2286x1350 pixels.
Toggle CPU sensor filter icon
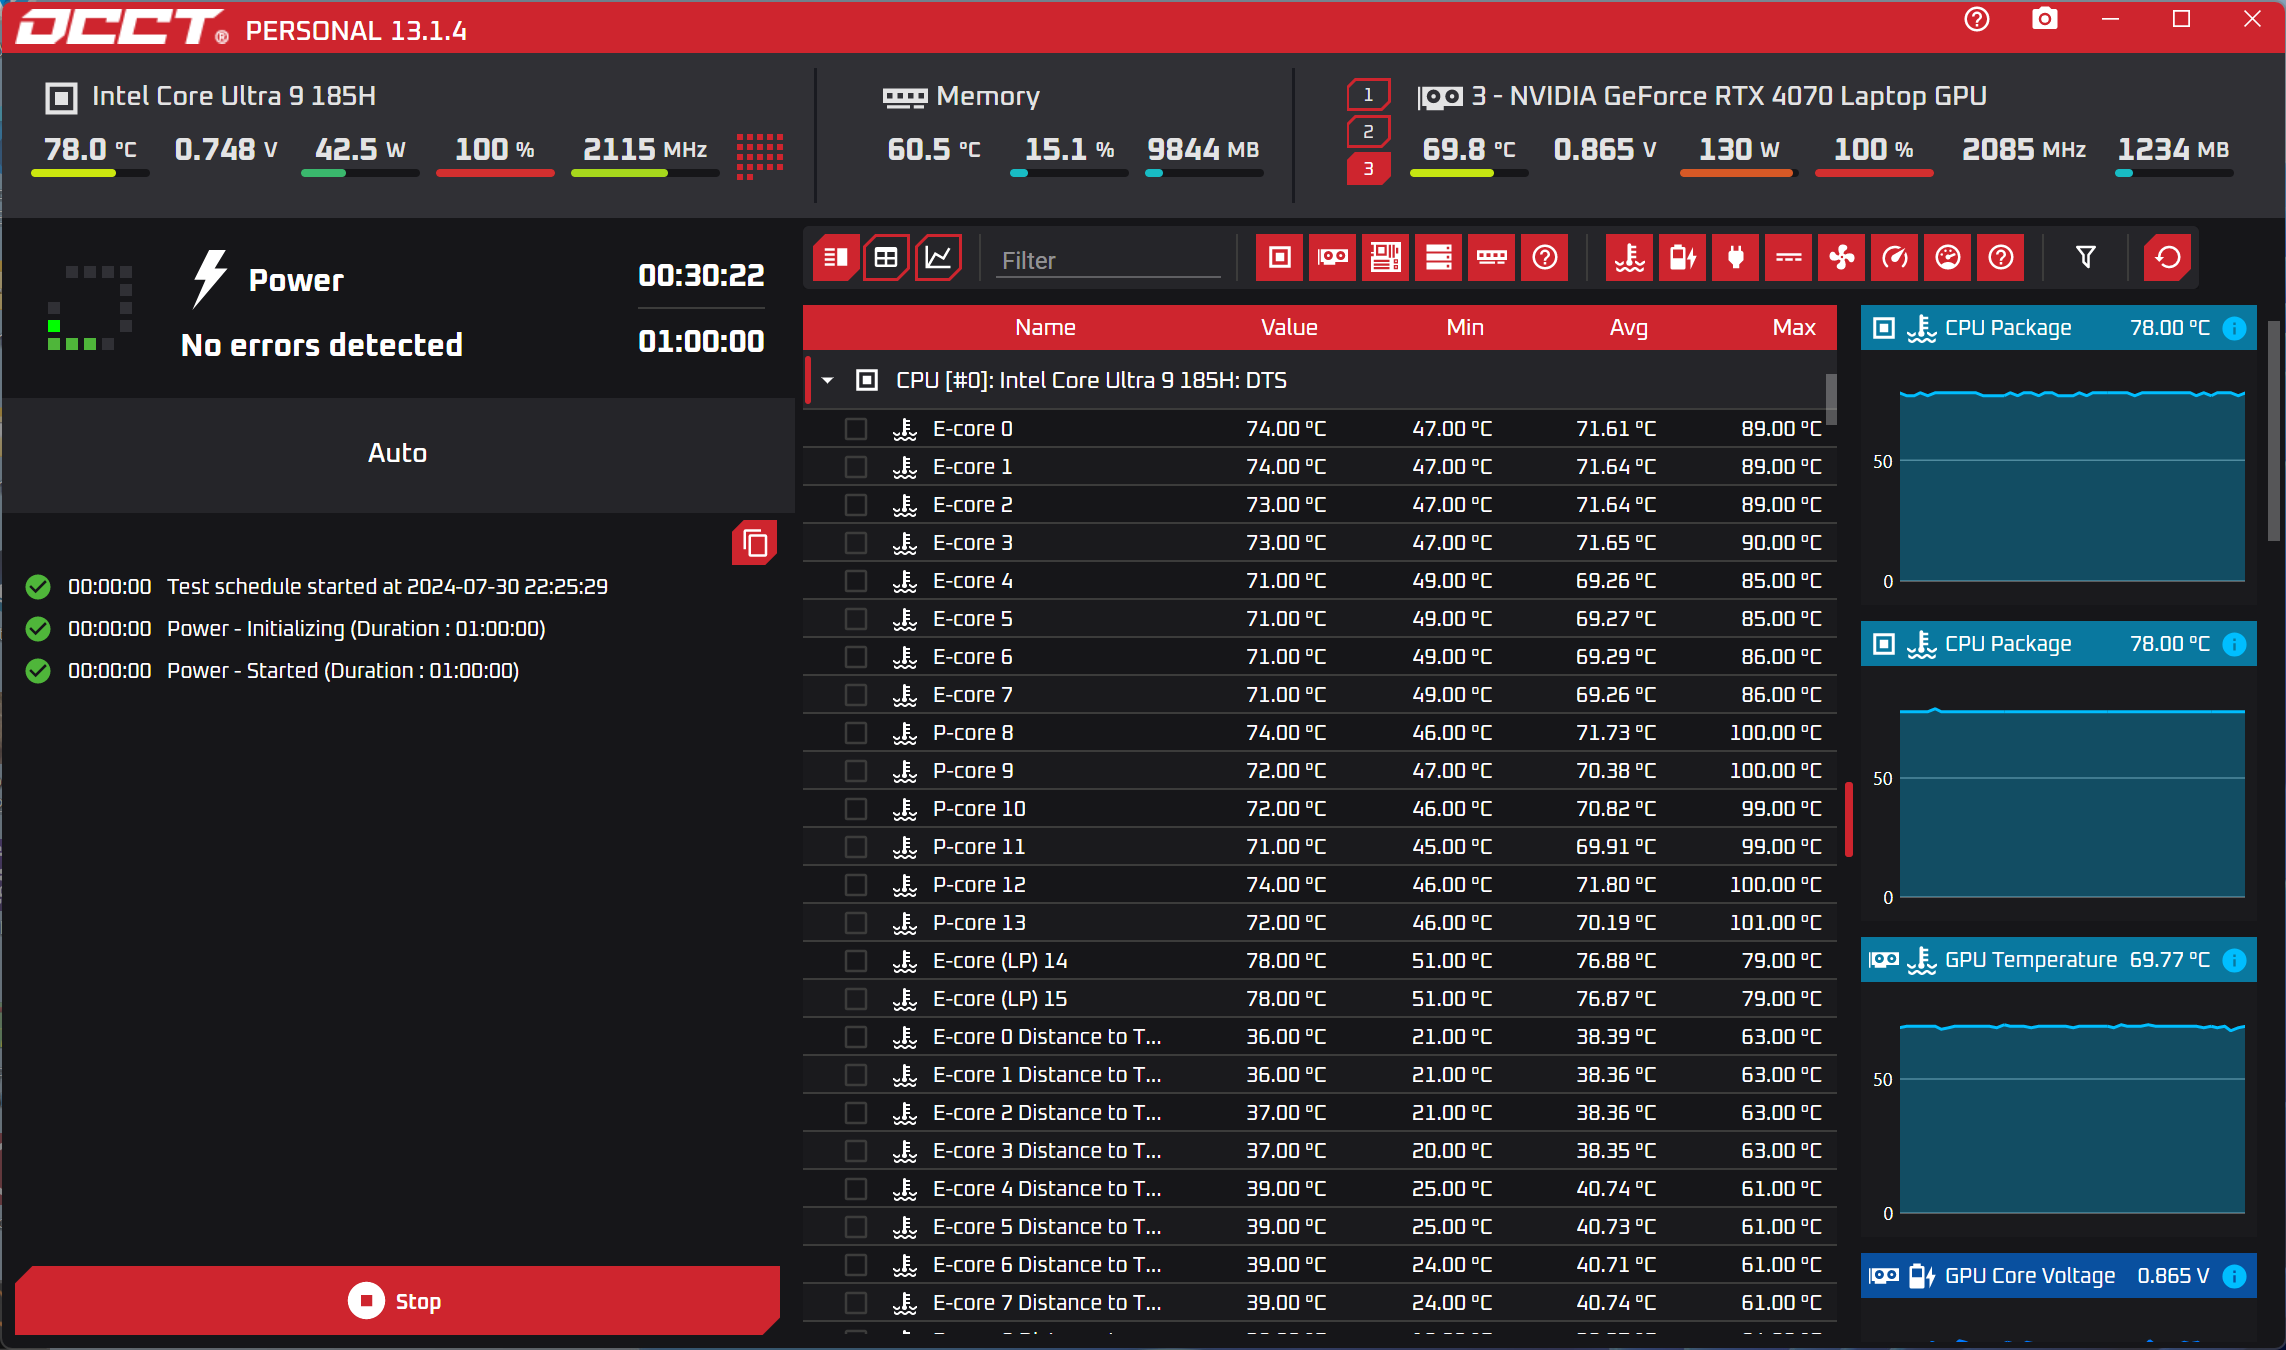(1279, 258)
